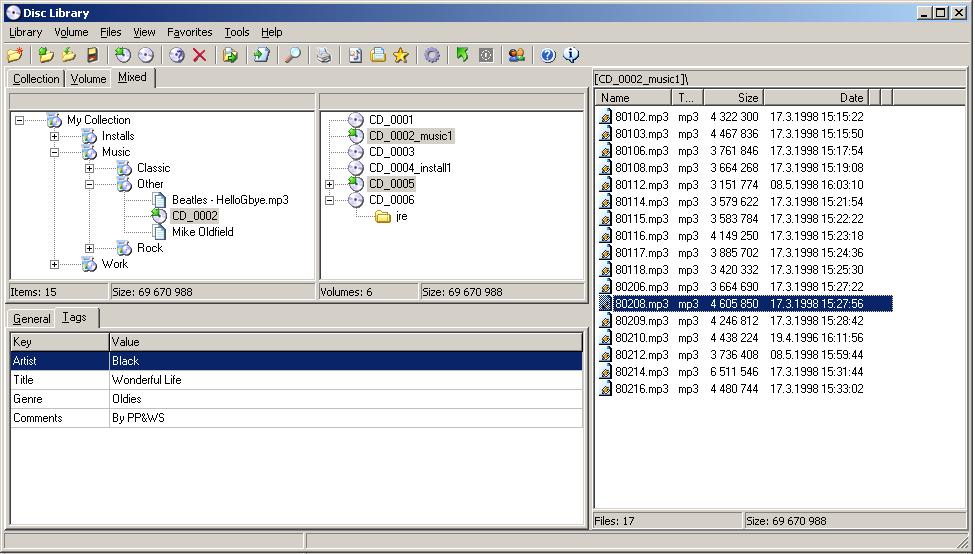Image resolution: width=975 pixels, height=554 pixels.
Task: Expand the Installs tree node
Action: click(54, 136)
